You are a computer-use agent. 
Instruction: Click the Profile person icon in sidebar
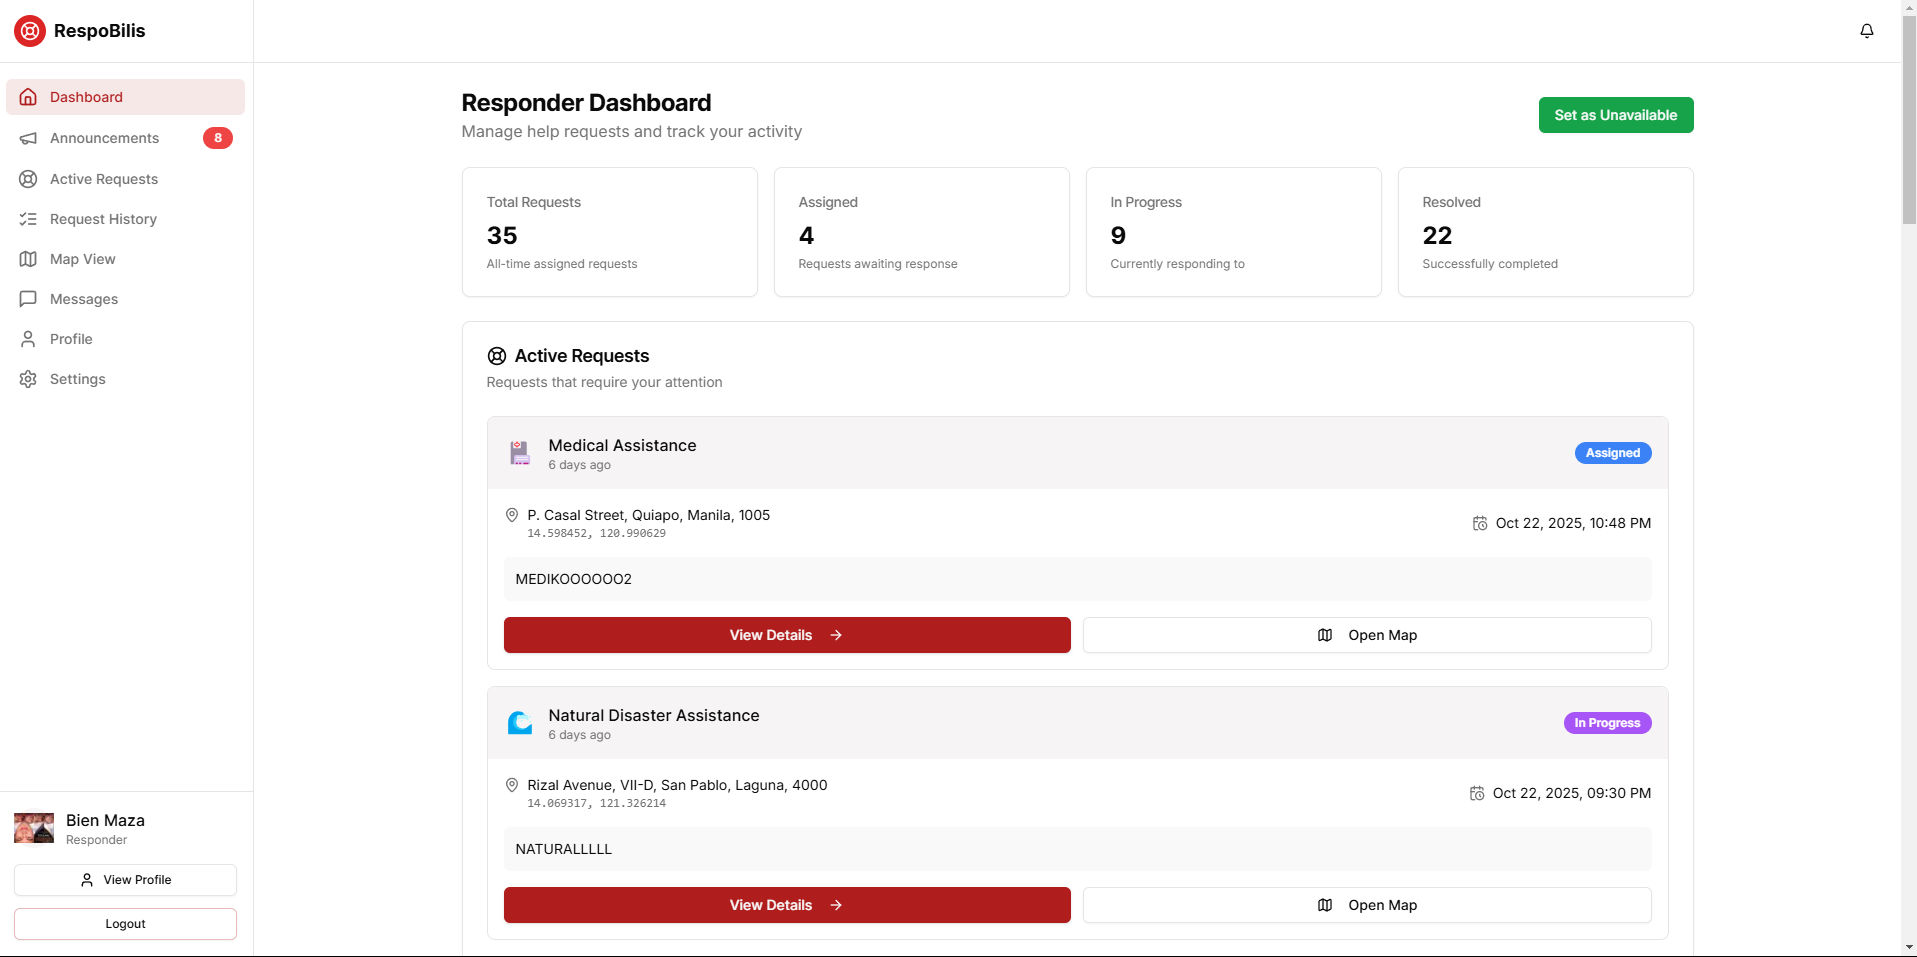pyautogui.click(x=28, y=339)
